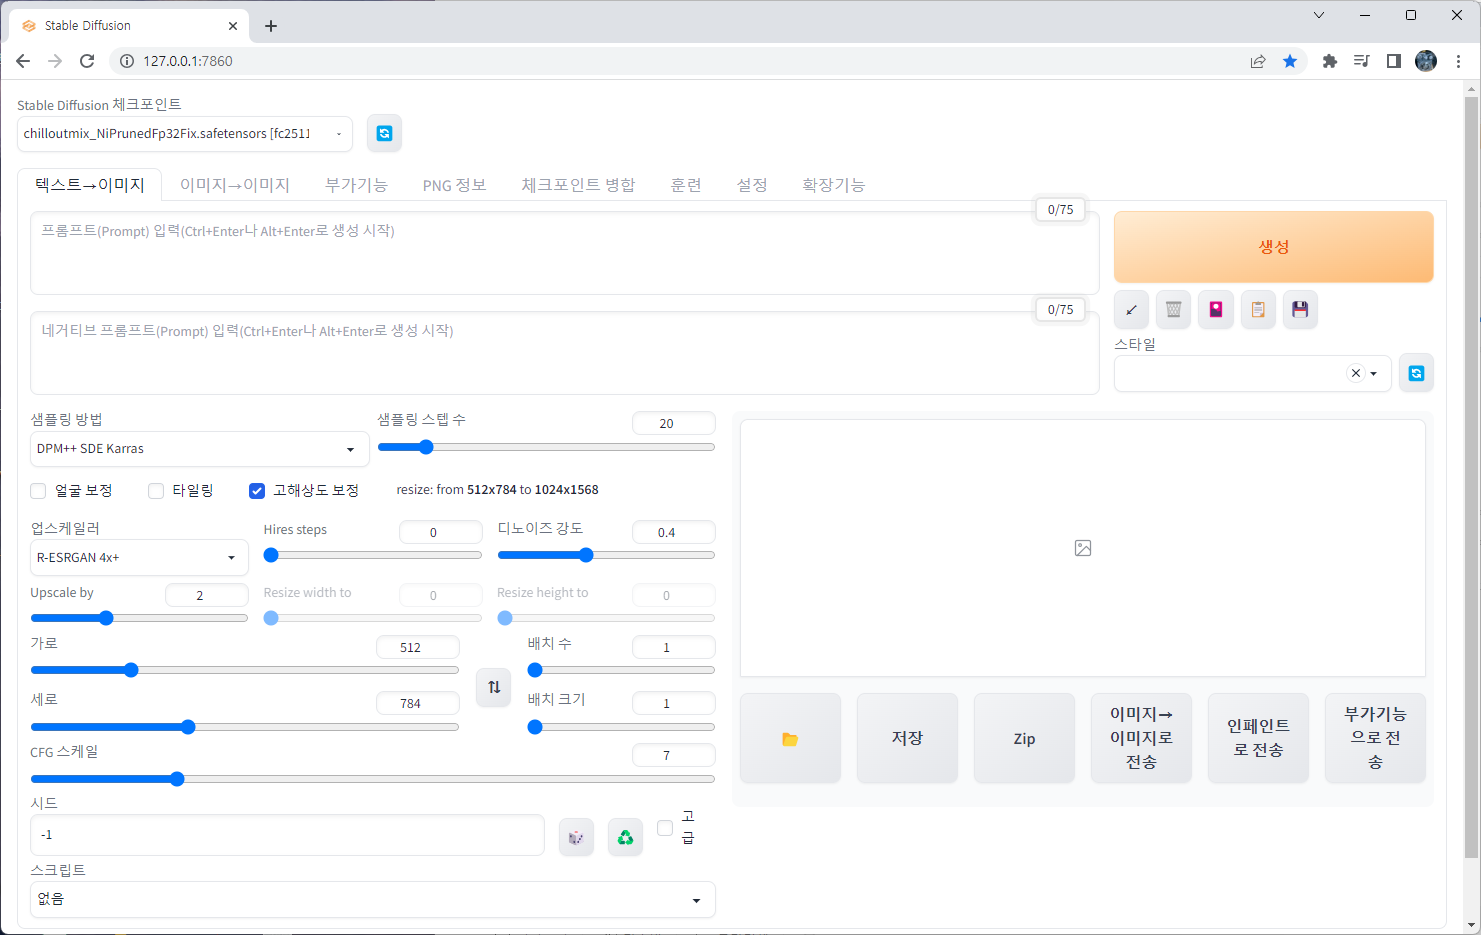Click 이미지→이미지로 전송 button
The height and width of the screenshot is (935, 1481).
coord(1141,738)
